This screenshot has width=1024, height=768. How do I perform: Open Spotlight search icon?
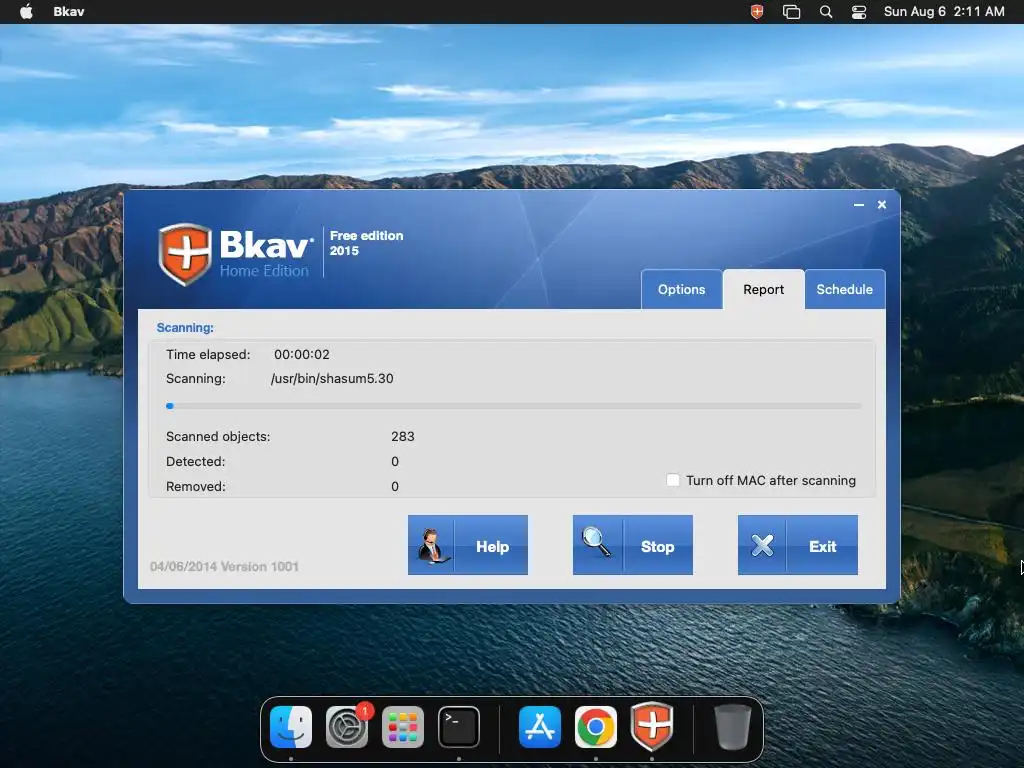(825, 11)
